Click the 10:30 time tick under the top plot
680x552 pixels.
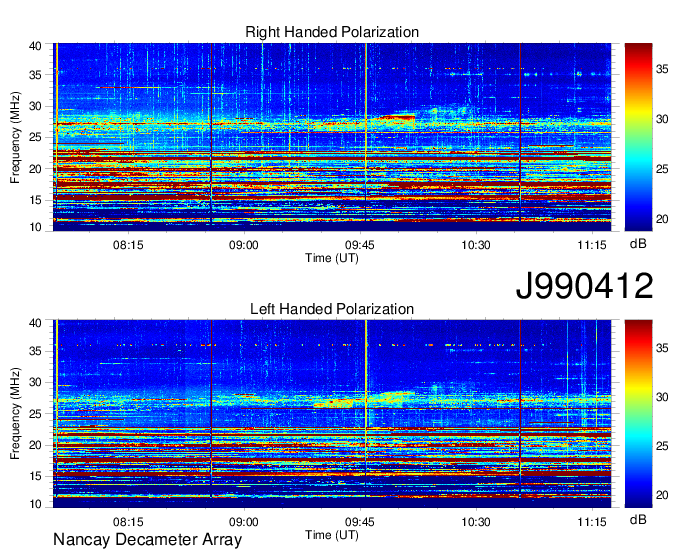tap(476, 245)
